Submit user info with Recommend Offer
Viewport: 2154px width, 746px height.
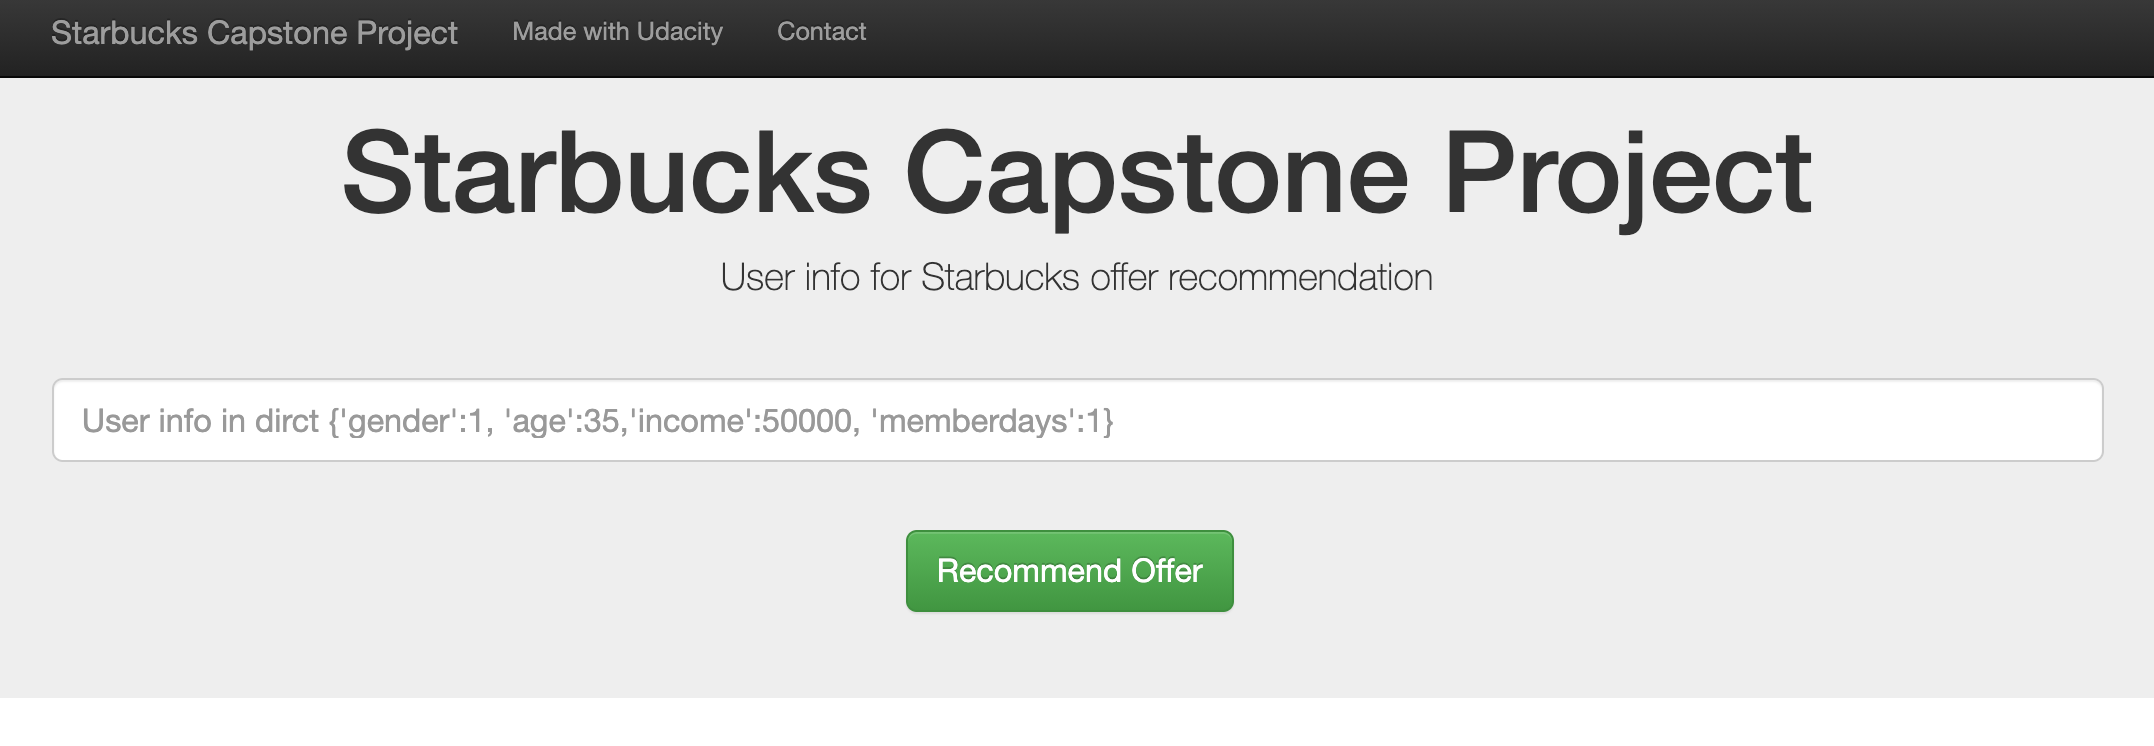click(x=1069, y=571)
